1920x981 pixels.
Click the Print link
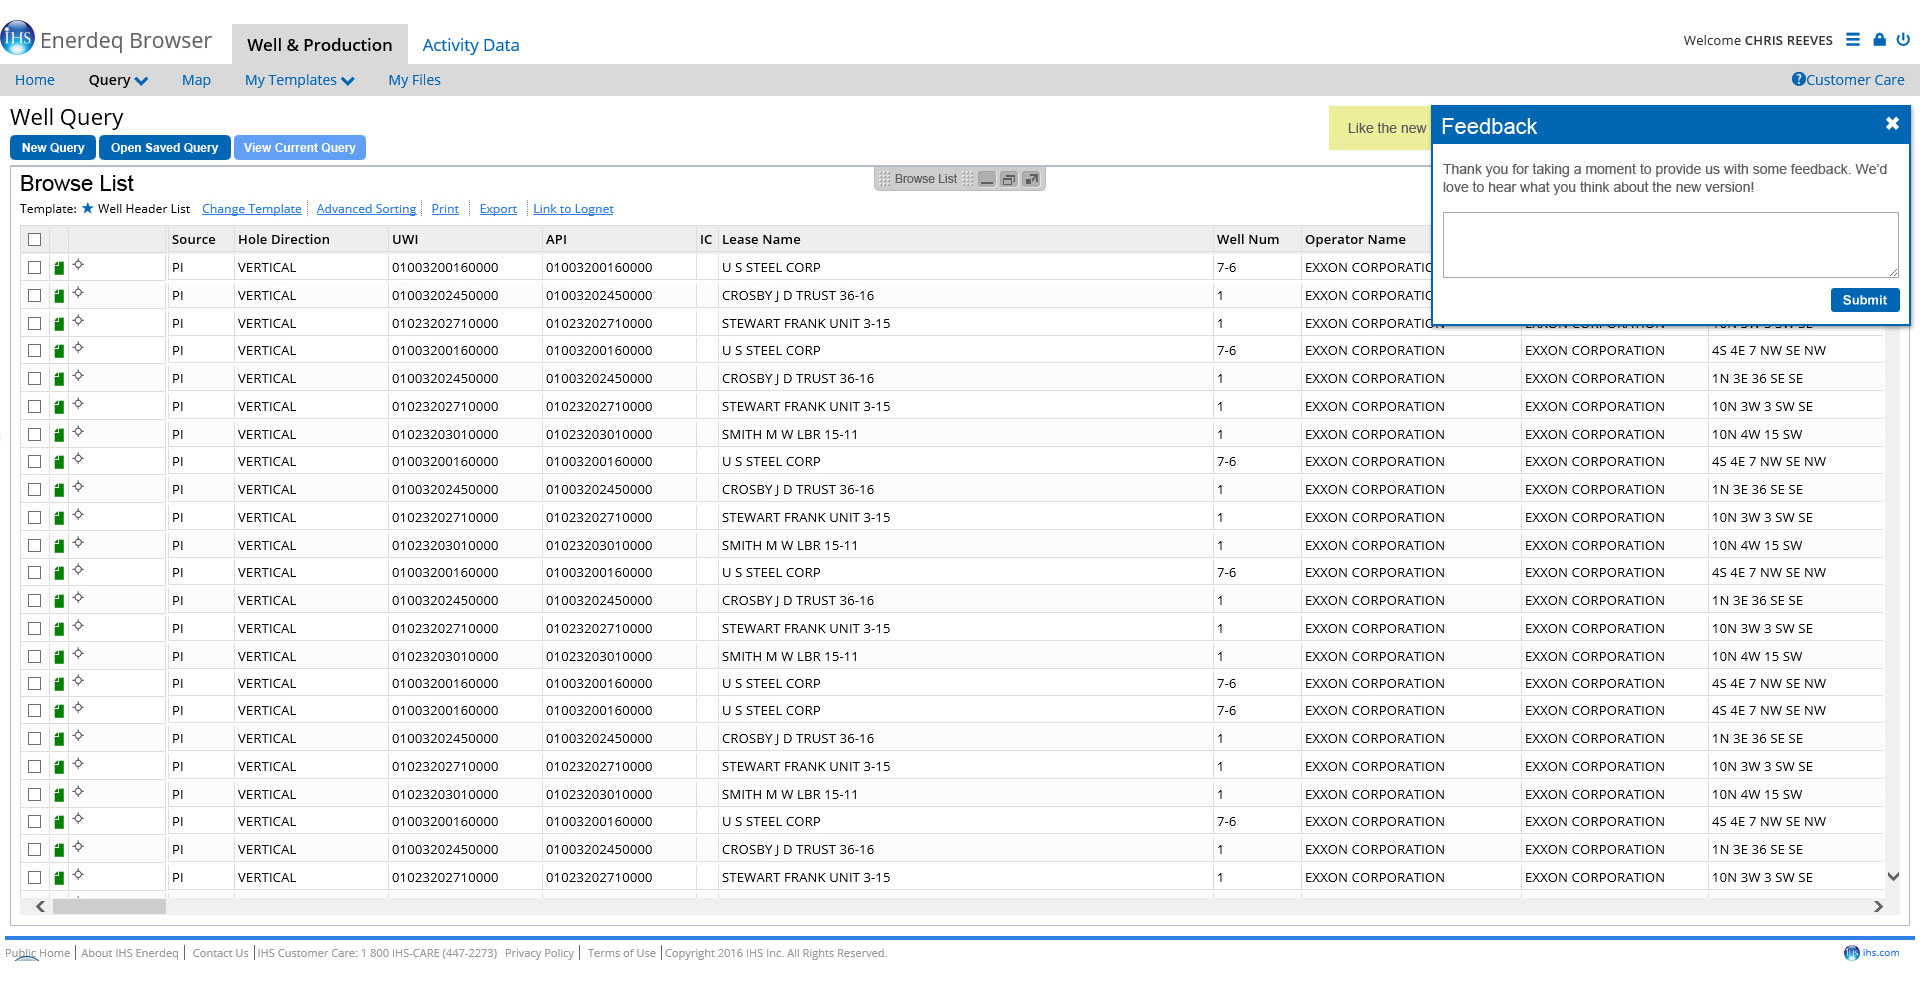pos(445,209)
